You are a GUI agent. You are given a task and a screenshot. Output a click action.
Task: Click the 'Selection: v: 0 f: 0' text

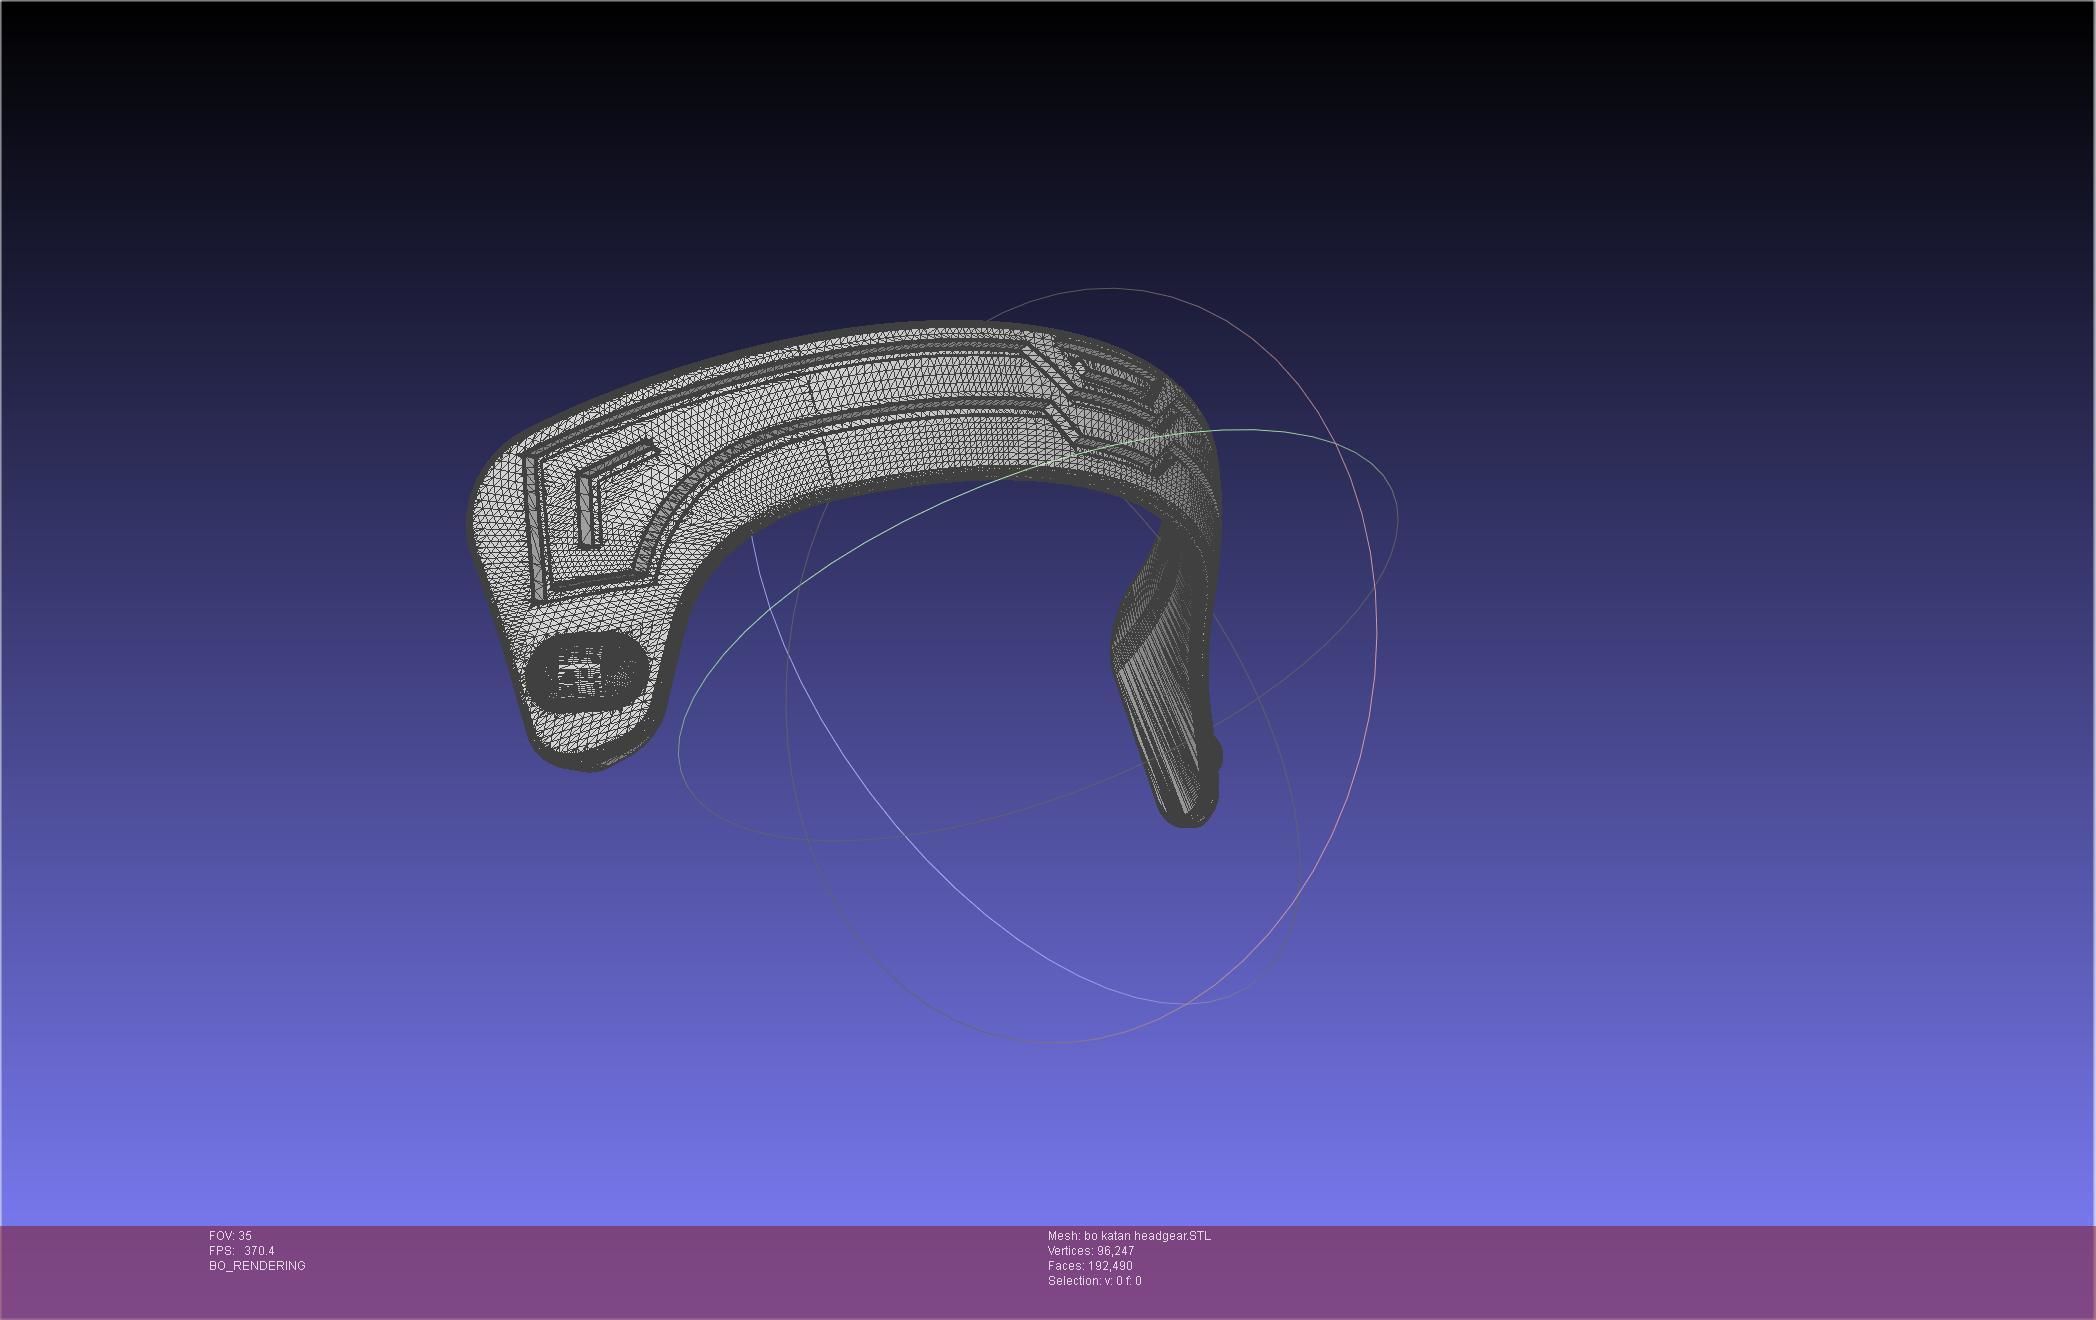click(x=1094, y=1281)
